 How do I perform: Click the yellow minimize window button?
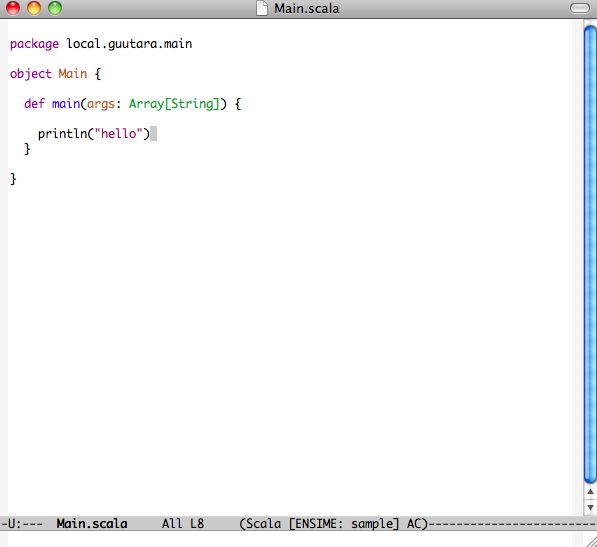(x=34, y=8)
